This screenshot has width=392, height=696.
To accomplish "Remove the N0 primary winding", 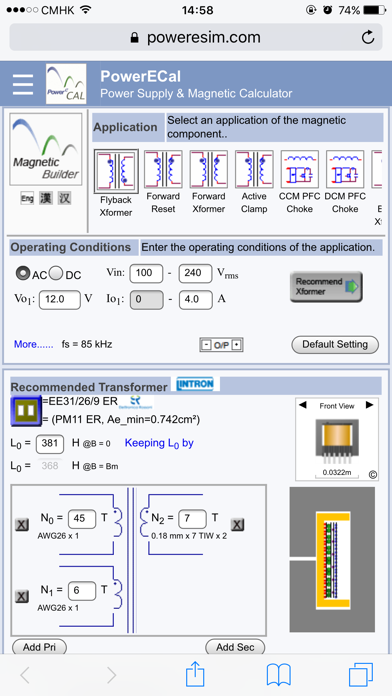I will coord(22,525).
